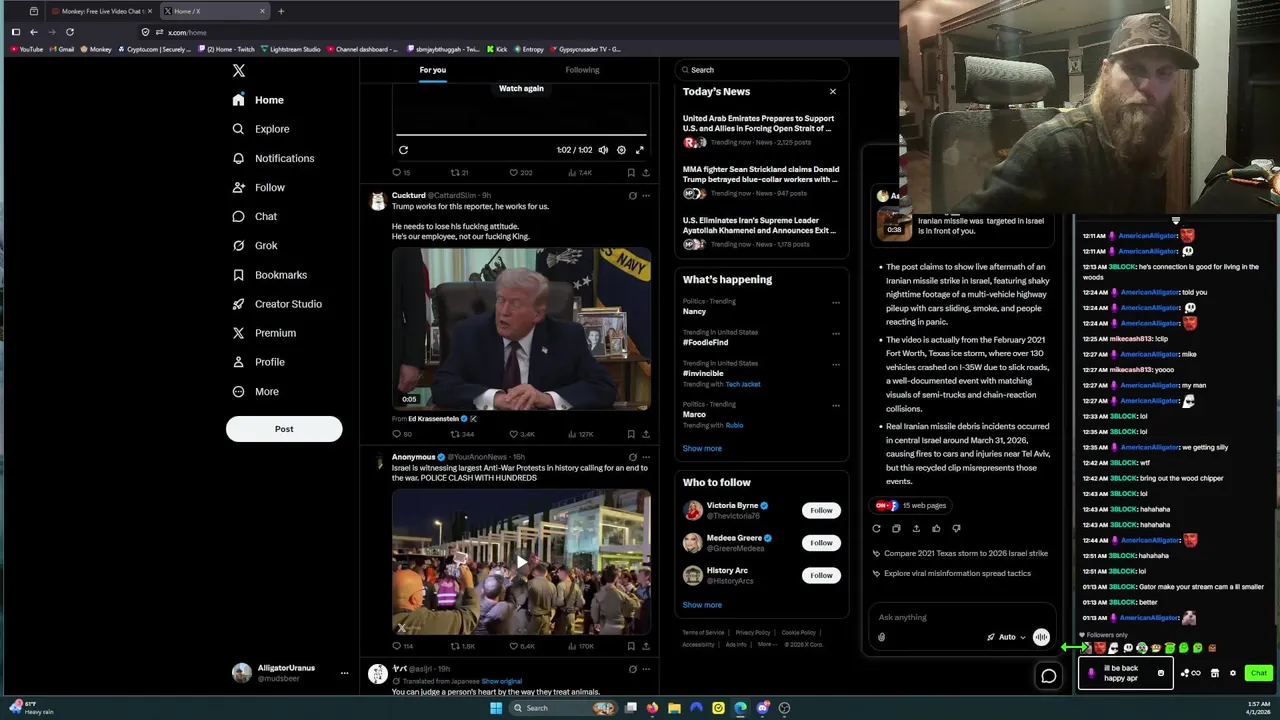Open account menu for AlligatorUranus
1280x720 pixels.
click(344, 673)
